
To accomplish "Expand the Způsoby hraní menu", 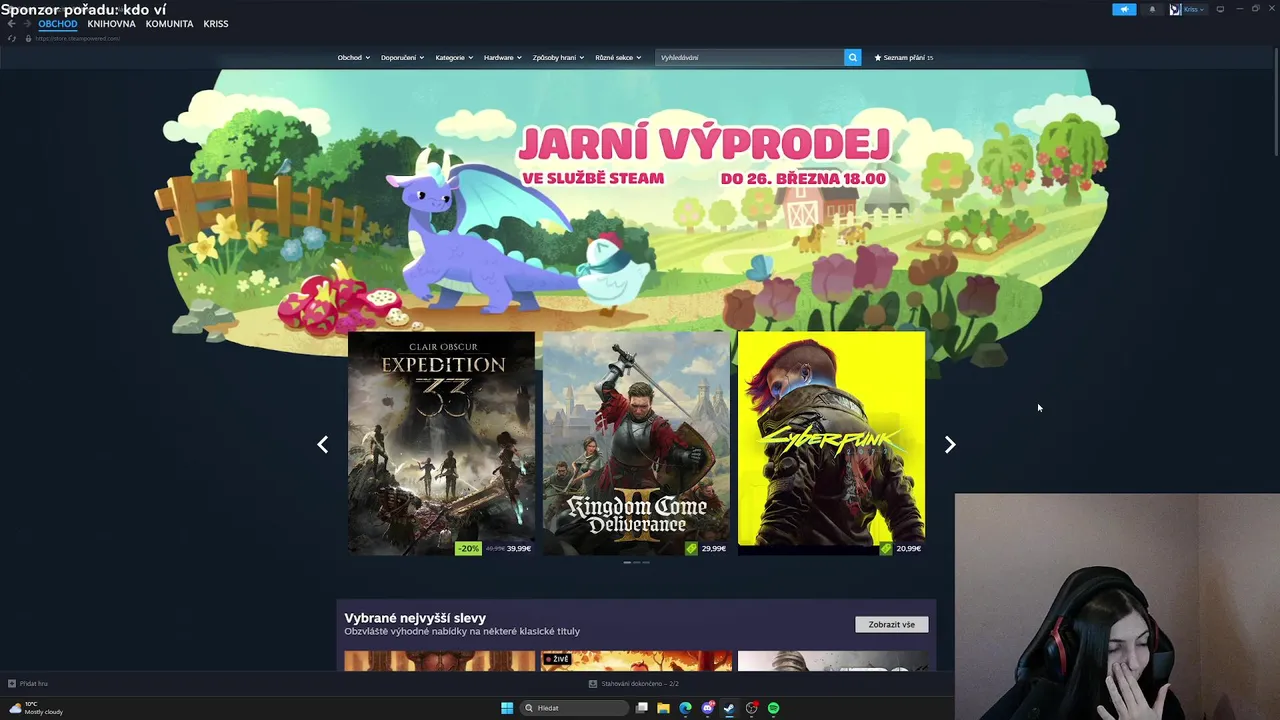I will click(558, 57).
